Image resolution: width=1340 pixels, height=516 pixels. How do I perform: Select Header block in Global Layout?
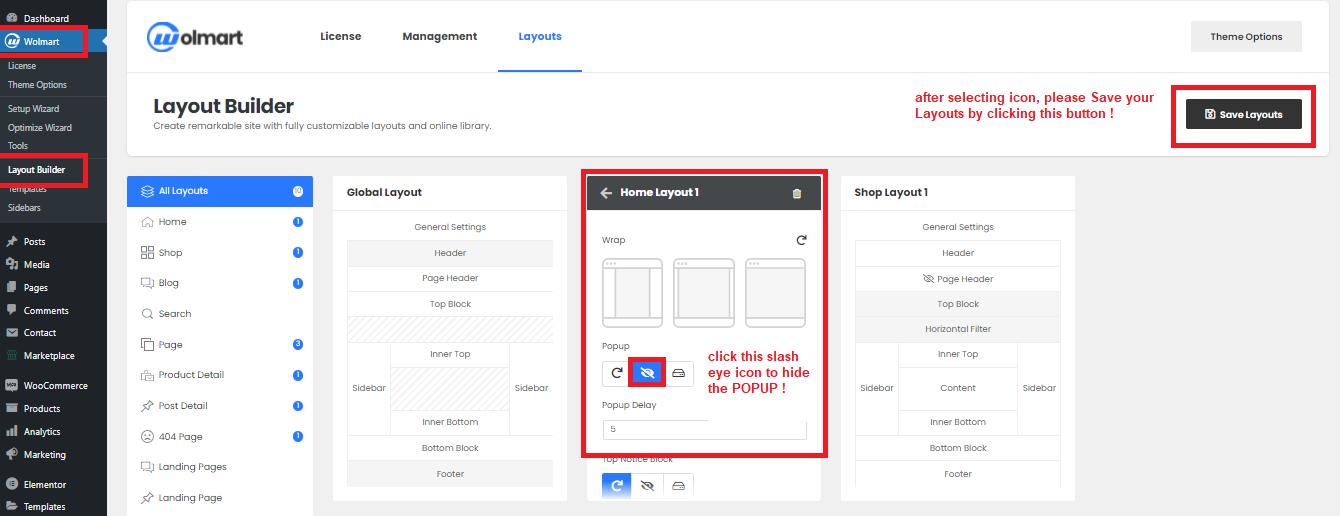450,253
